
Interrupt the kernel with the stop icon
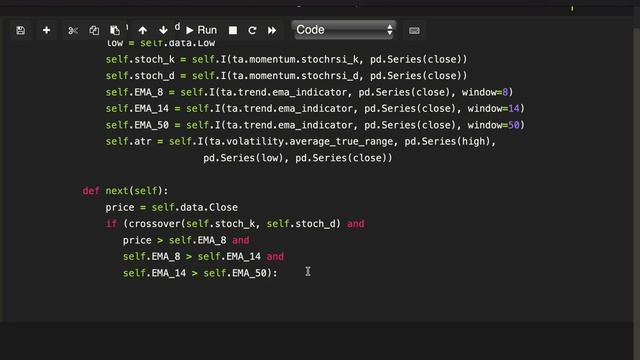(233, 30)
